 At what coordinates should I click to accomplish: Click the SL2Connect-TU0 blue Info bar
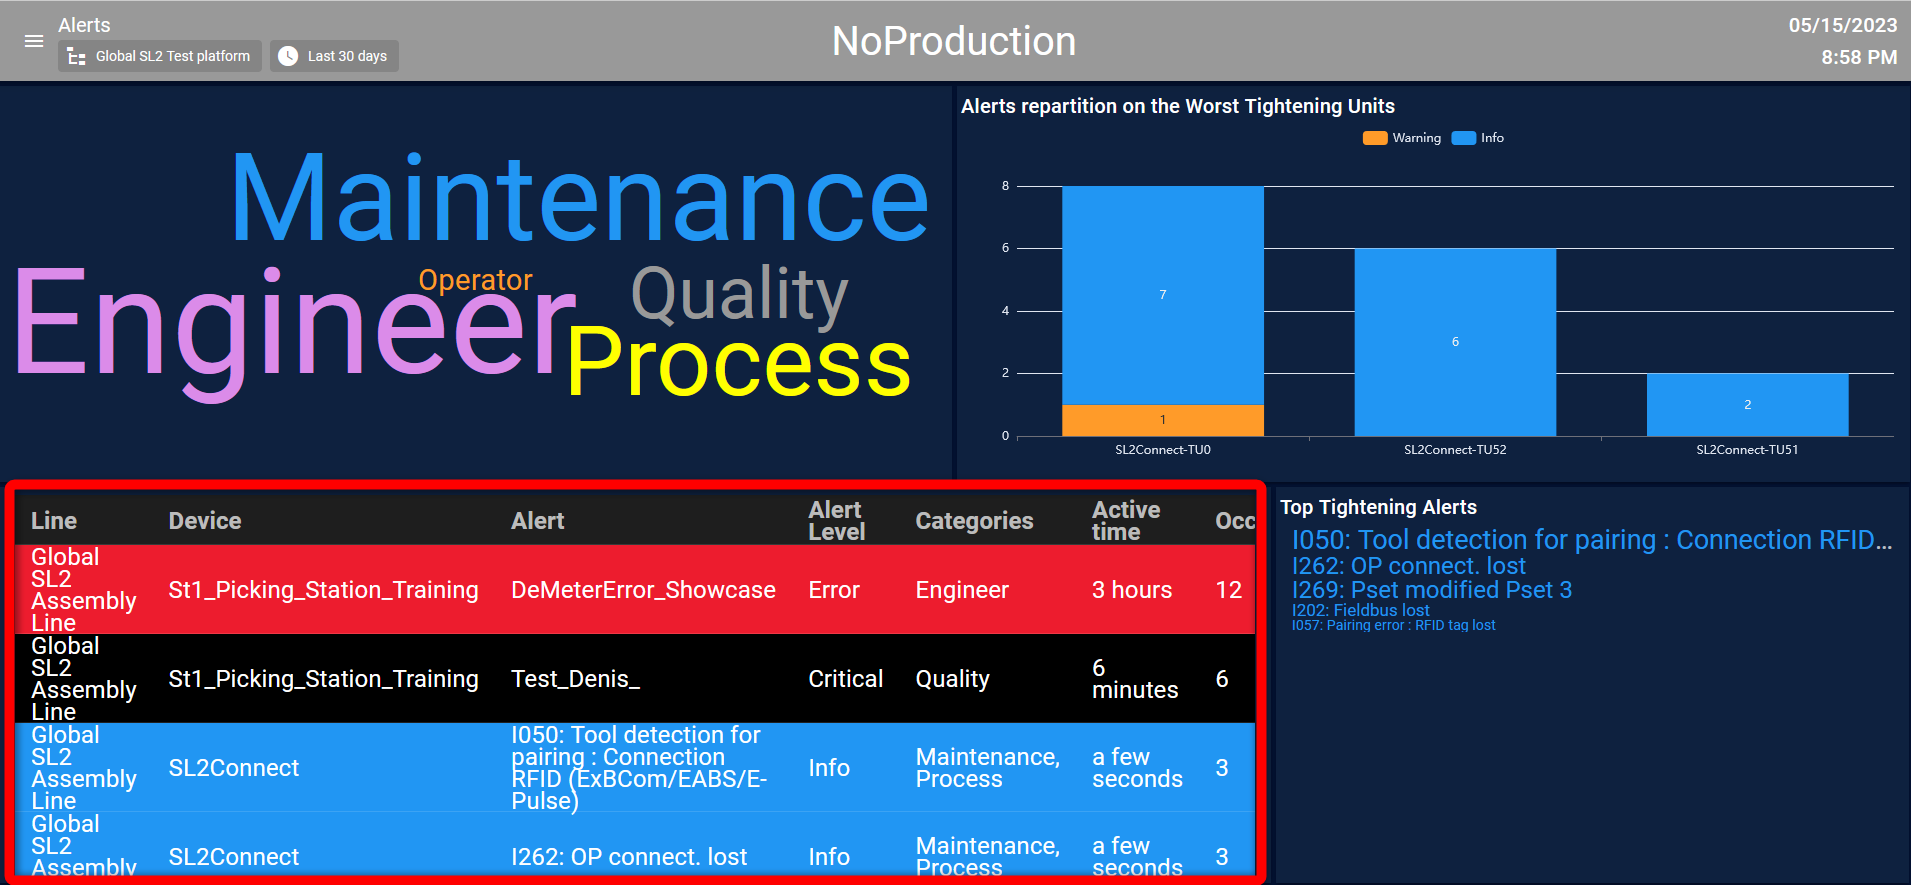[x=1163, y=295]
